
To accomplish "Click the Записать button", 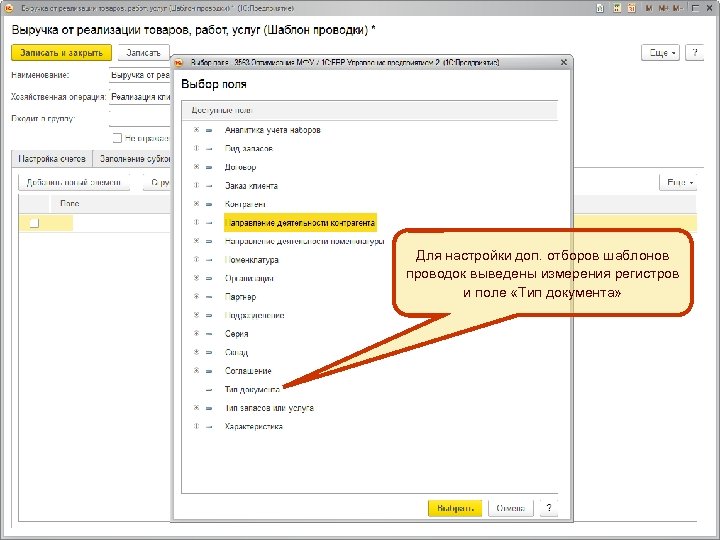I will click(144, 53).
